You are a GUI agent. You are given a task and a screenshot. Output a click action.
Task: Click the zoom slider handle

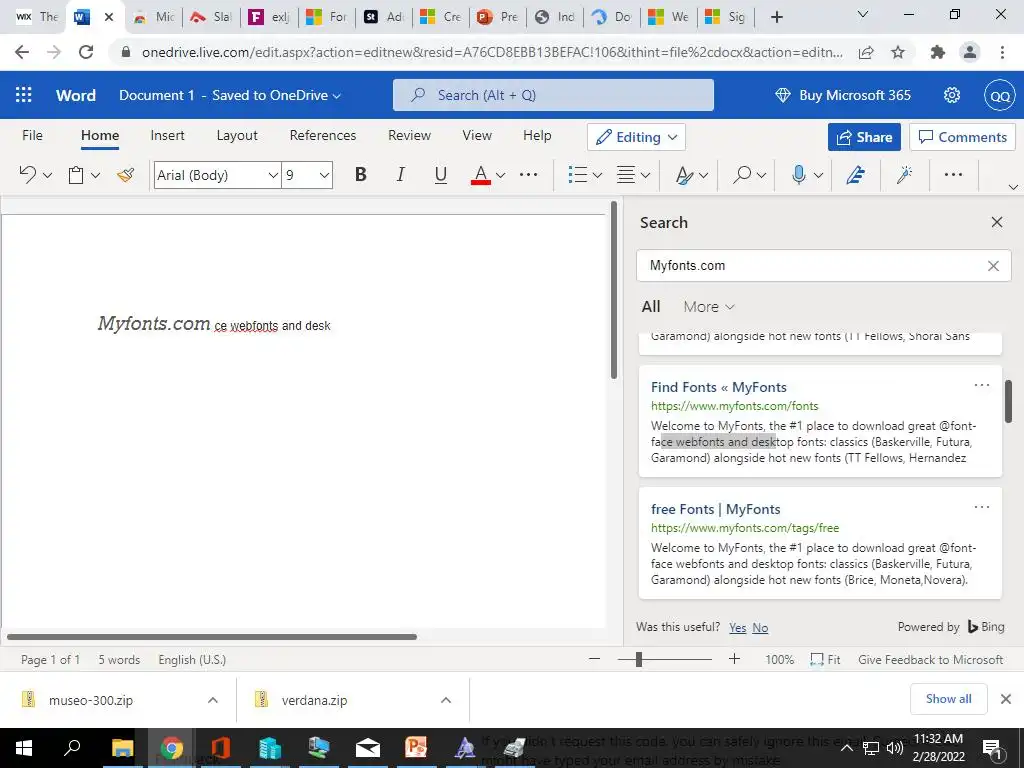point(639,659)
